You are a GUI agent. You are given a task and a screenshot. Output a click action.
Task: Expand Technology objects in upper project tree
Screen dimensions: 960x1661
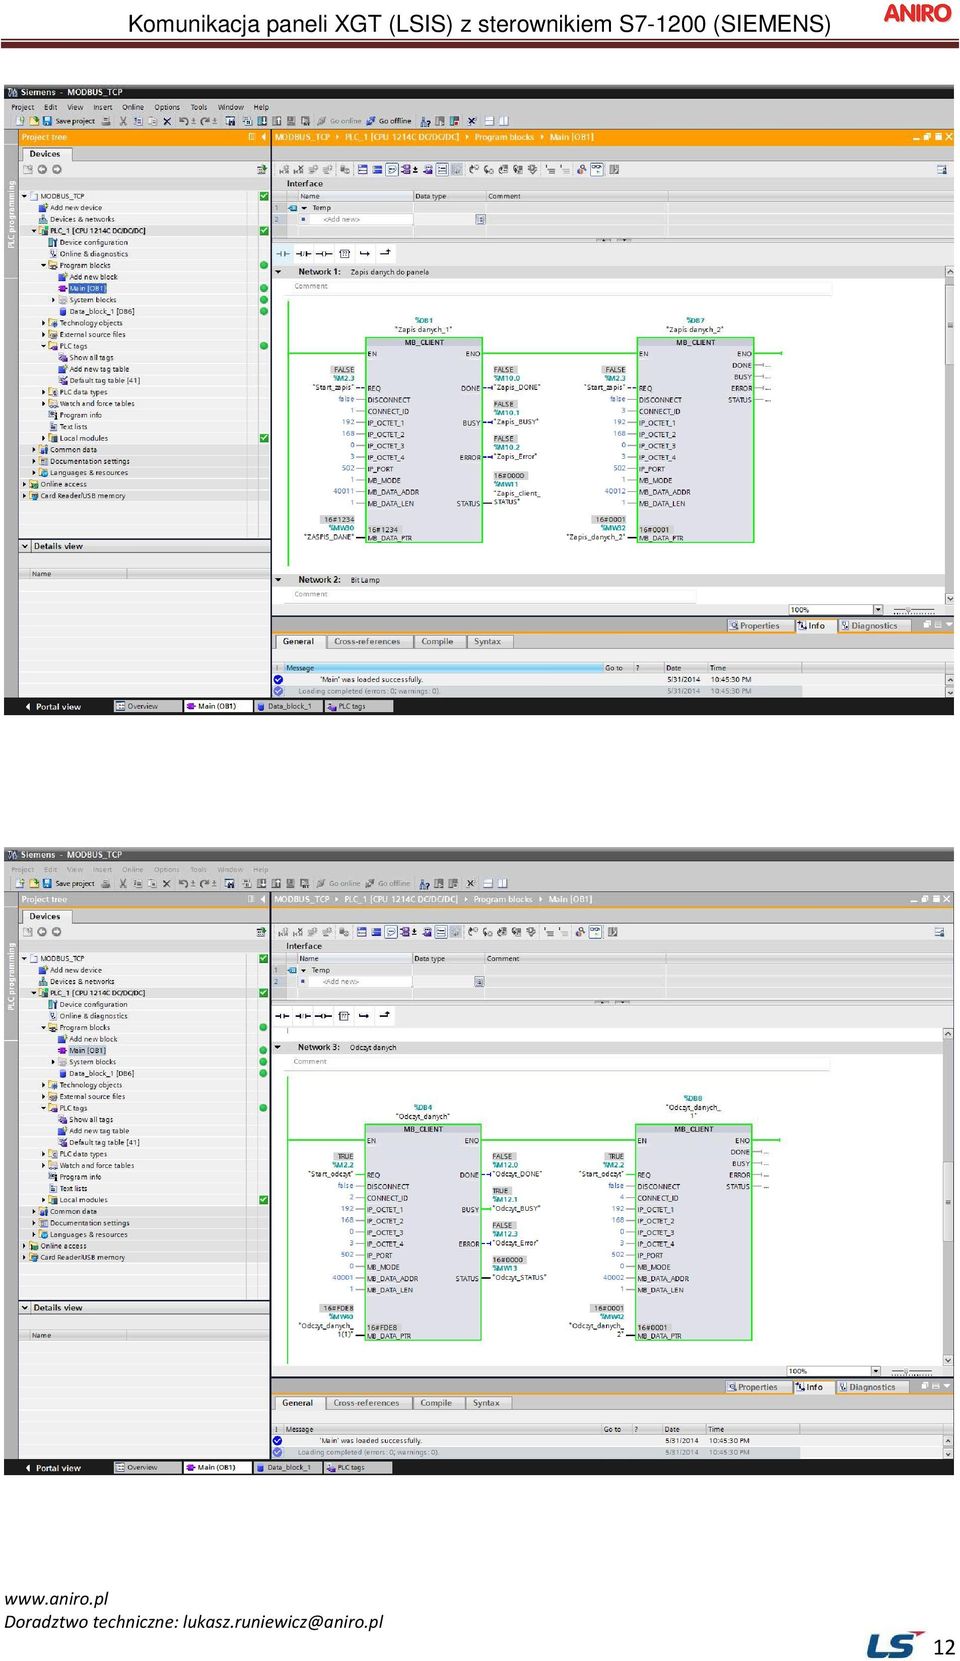43,323
